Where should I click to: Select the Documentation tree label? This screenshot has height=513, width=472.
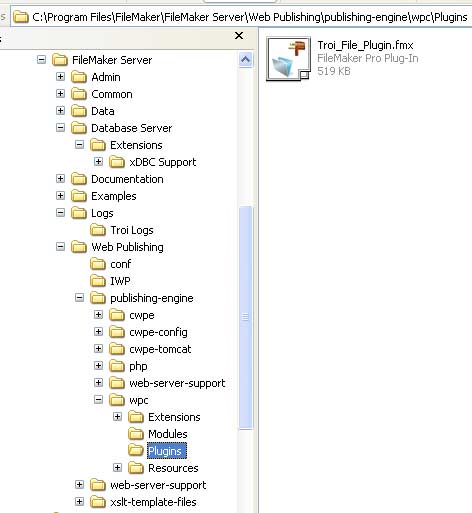pos(127,179)
